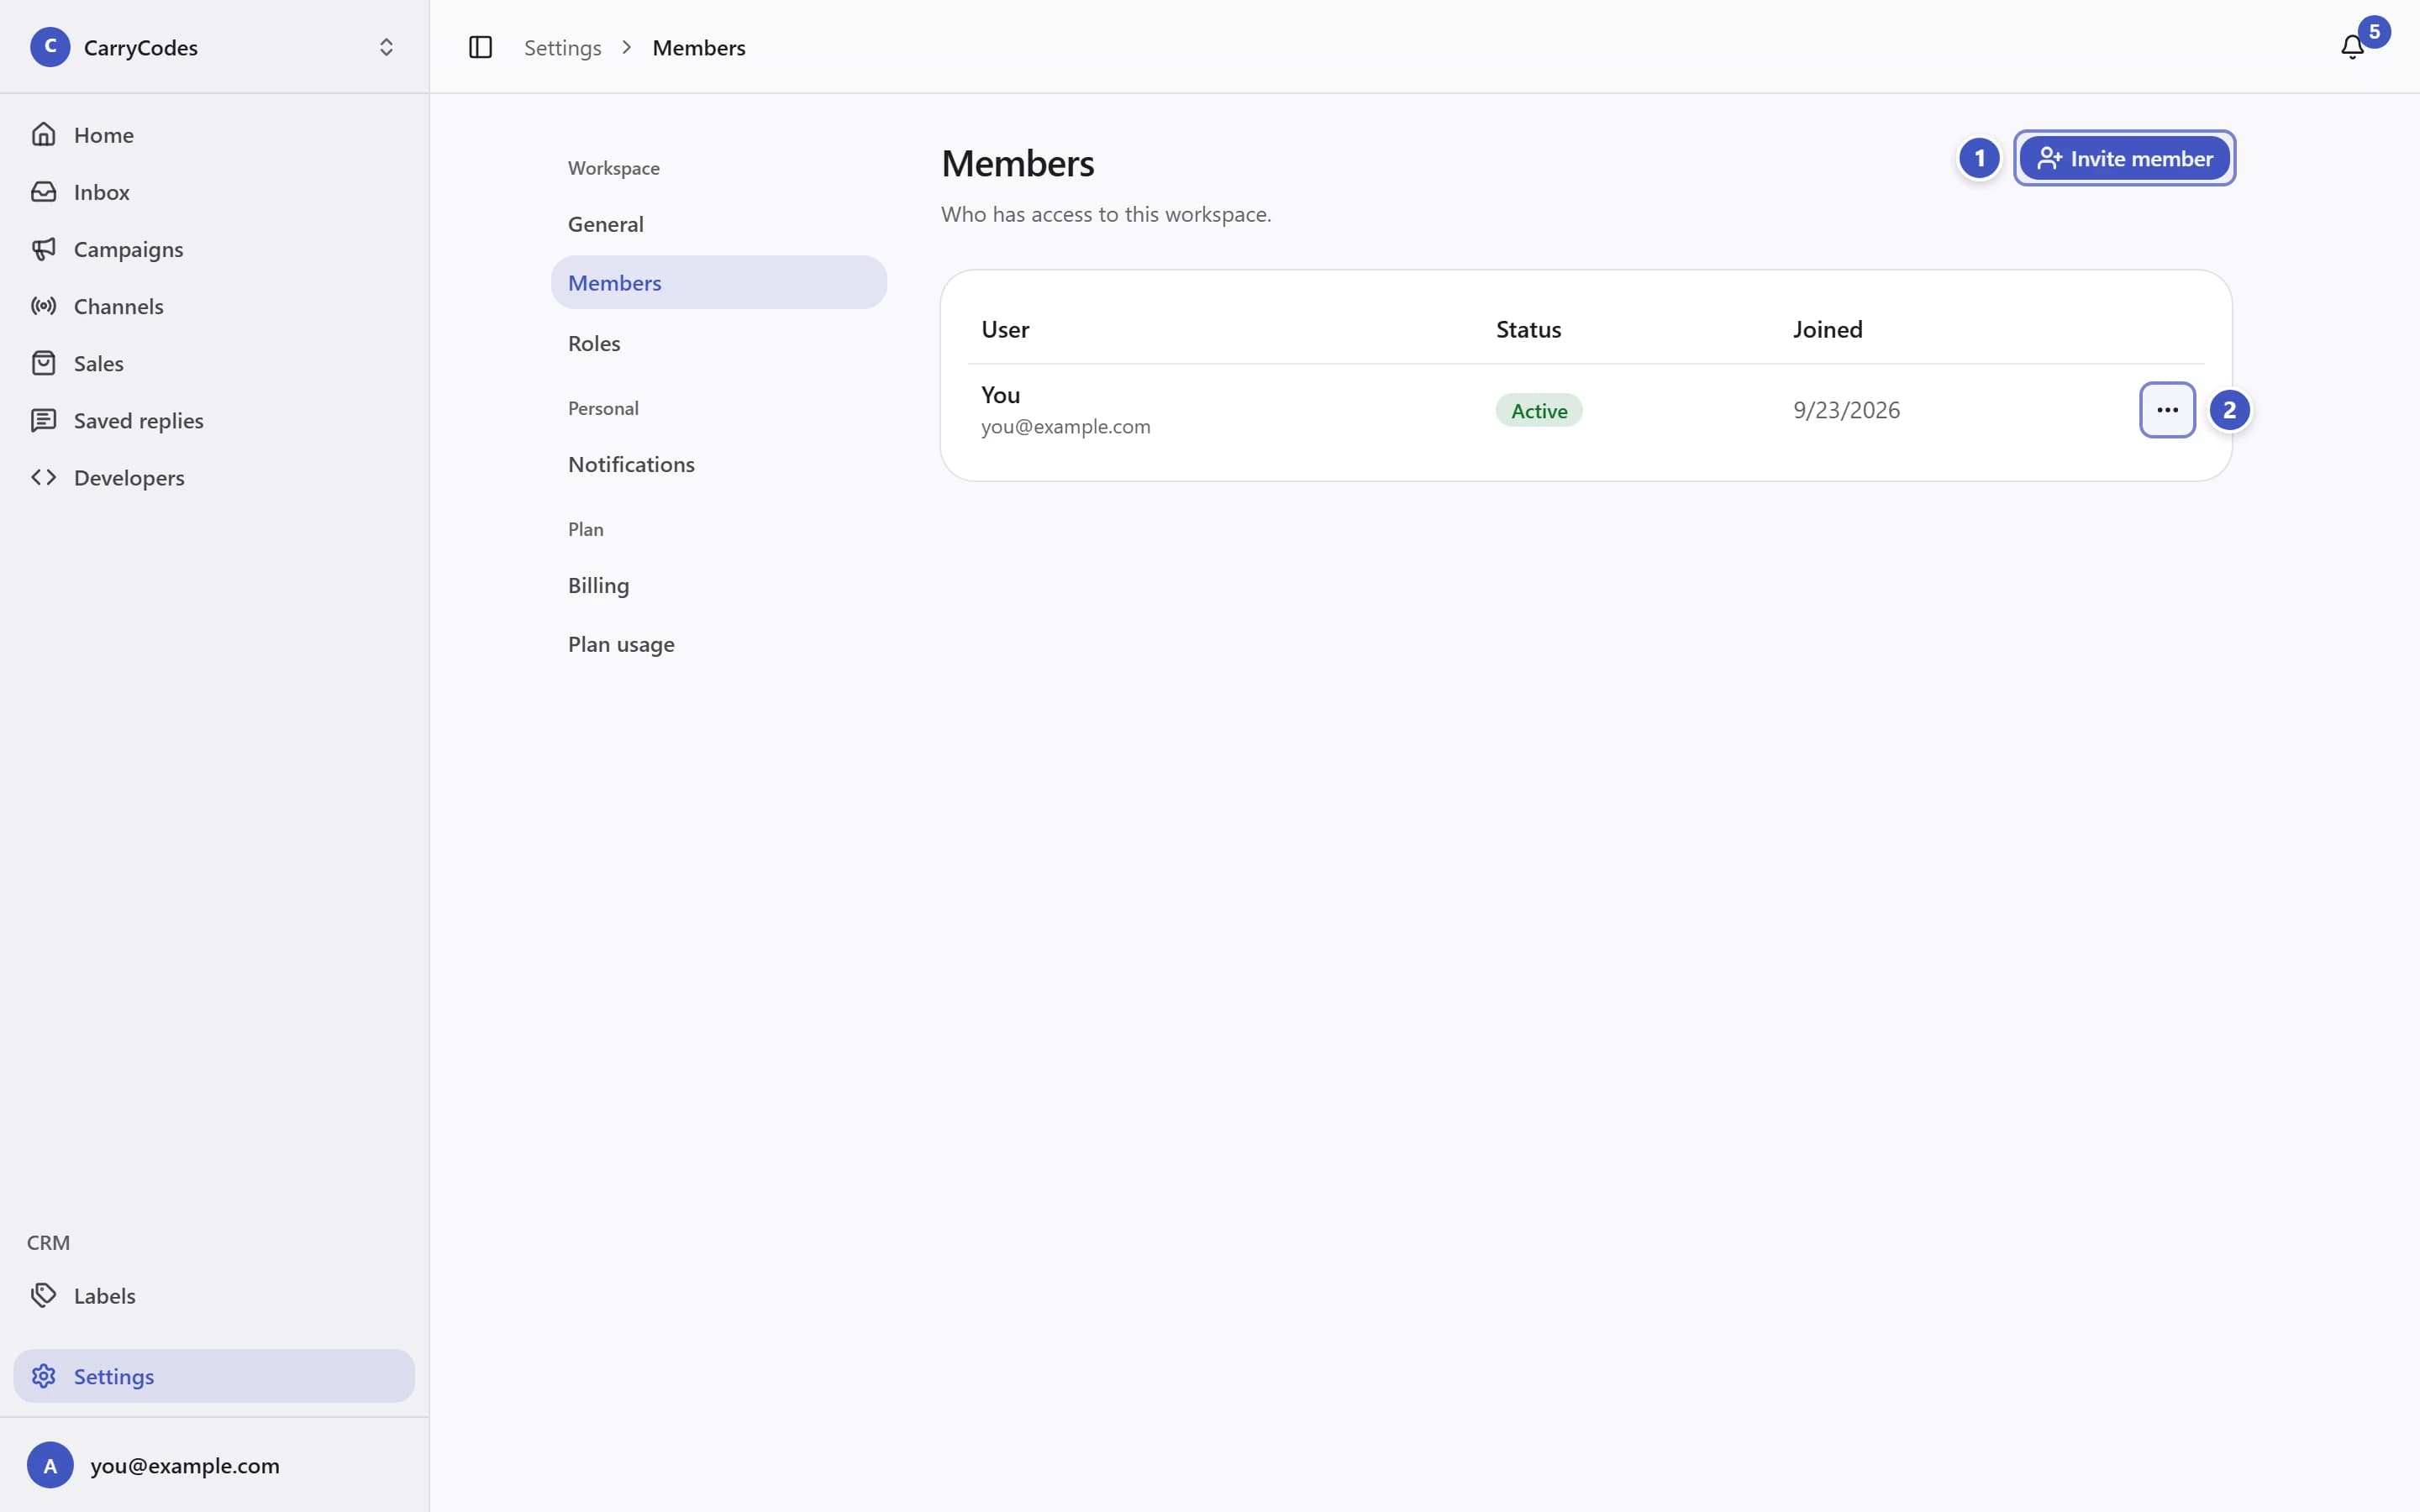Click the joined date 9/23/2026
The image size is (2420, 1512).
1846,410
